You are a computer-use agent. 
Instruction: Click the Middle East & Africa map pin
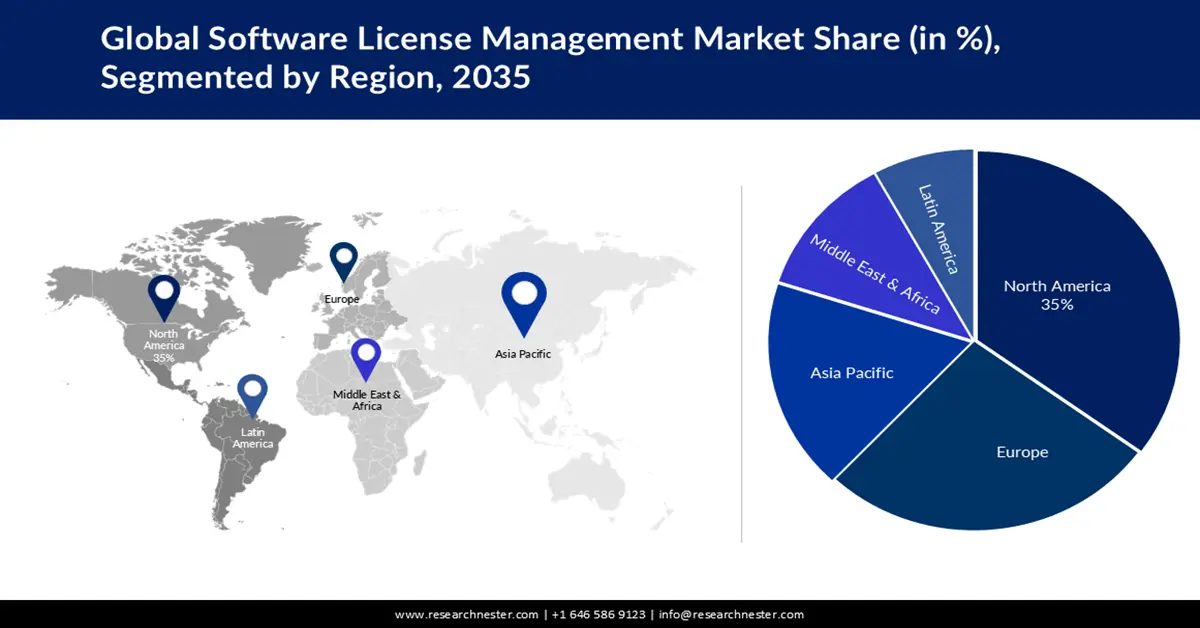[366, 361]
